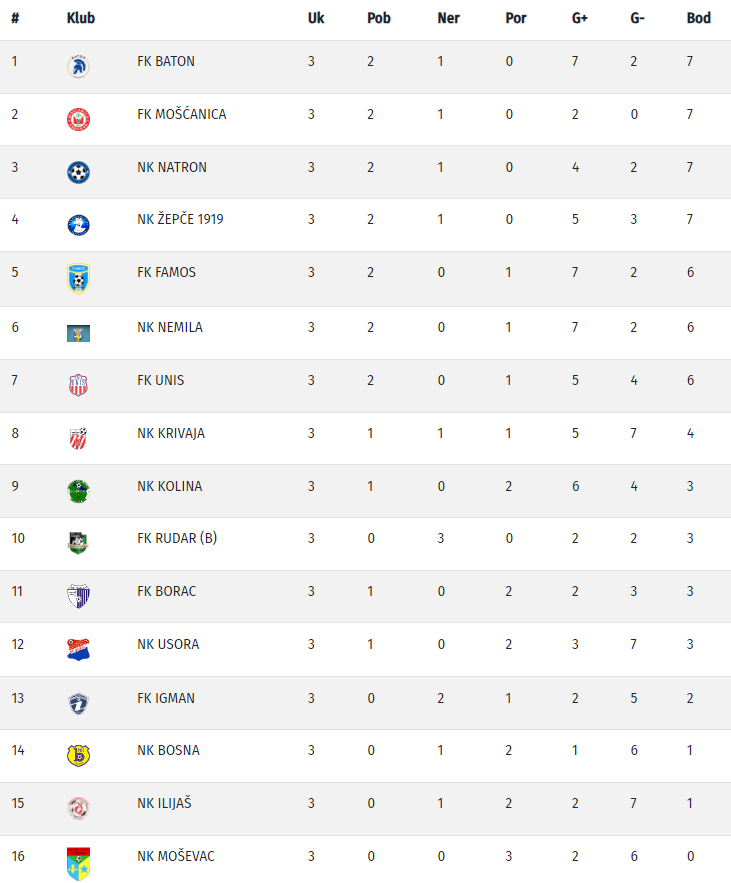This screenshot has height=883, width=731.
Task: Click the NK Nemila club logo
Action: click(x=78, y=333)
